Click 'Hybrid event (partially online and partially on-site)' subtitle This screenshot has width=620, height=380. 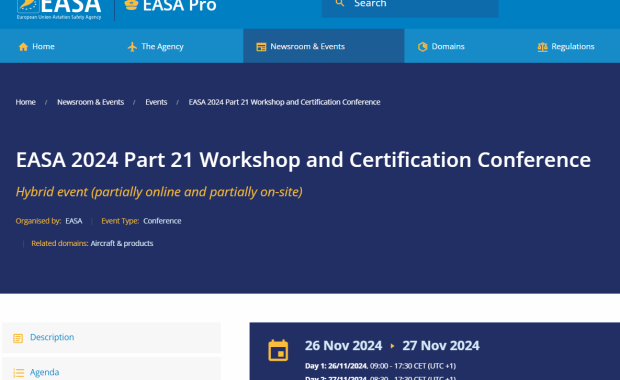click(159, 192)
